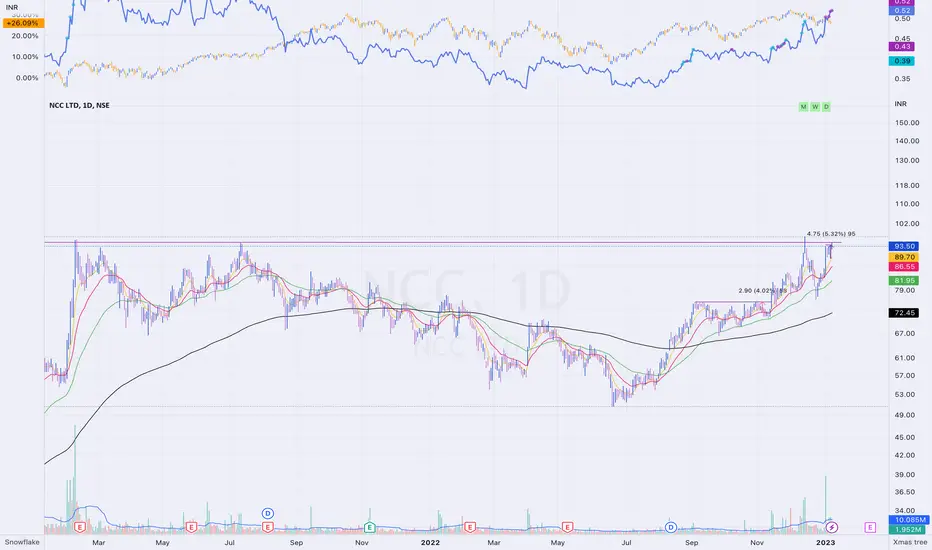This screenshot has height=550, width=932.
Task: Select the black 72.45 moving average label
Action: (904, 313)
